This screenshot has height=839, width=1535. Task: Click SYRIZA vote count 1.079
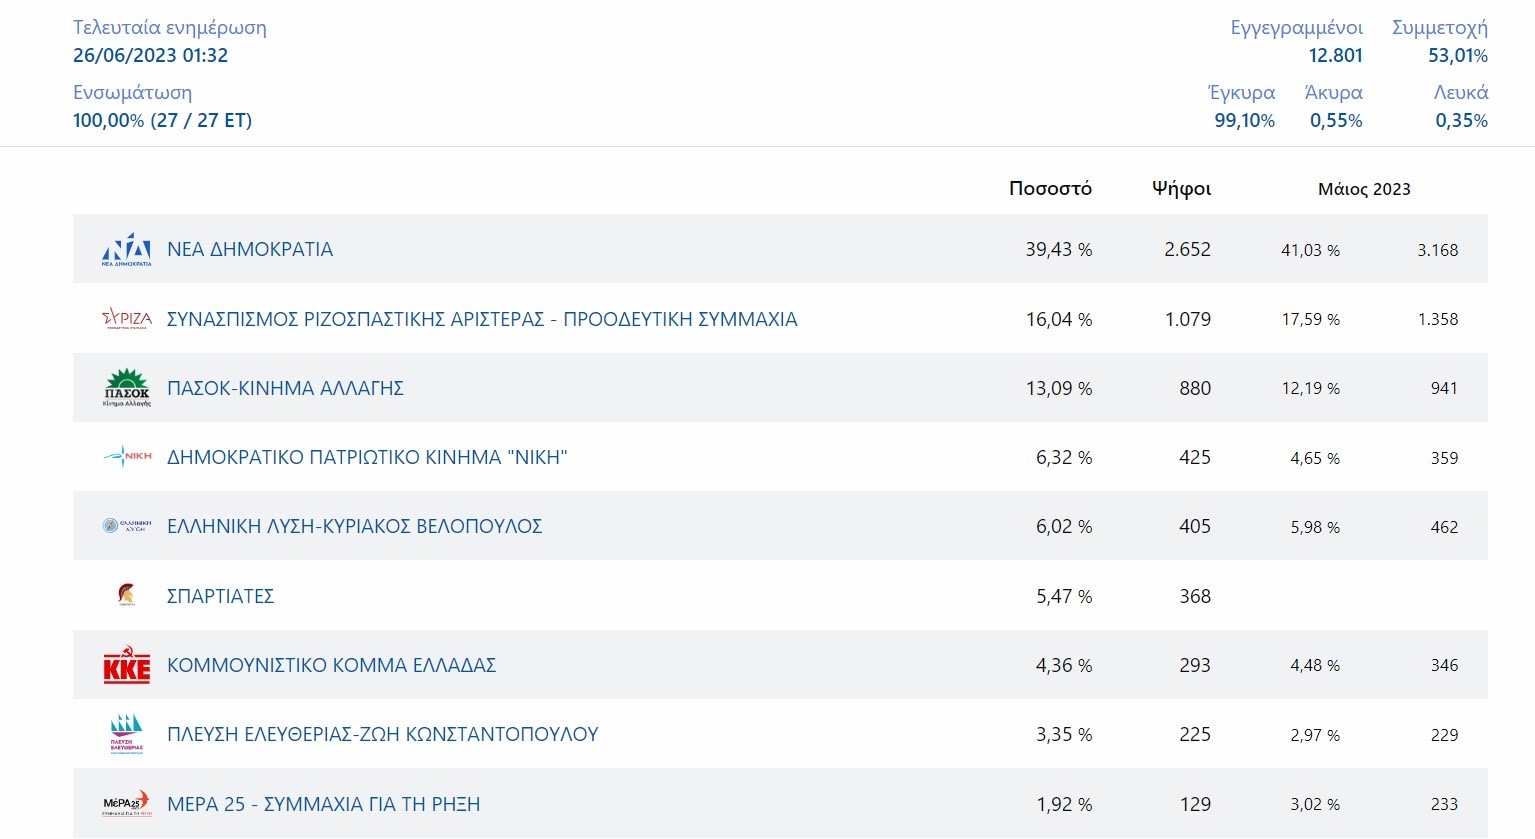click(1188, 319)
